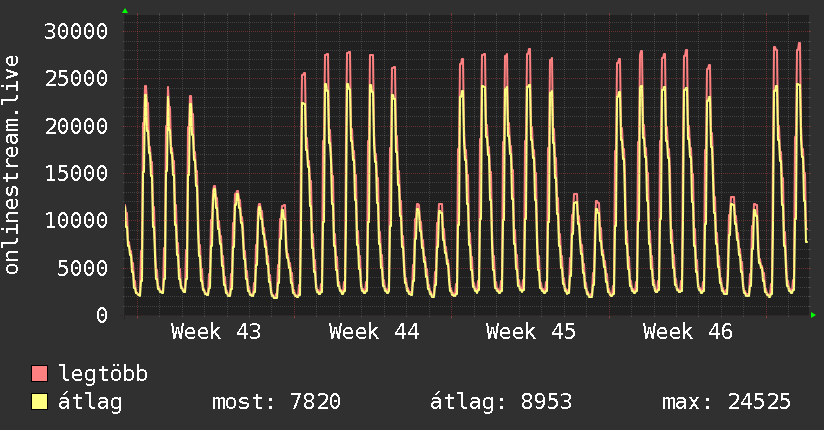The image size is (824, 430).
Task: Click the 30000 y-axis label
Action: pyautogui.click(x=76, y=32)
